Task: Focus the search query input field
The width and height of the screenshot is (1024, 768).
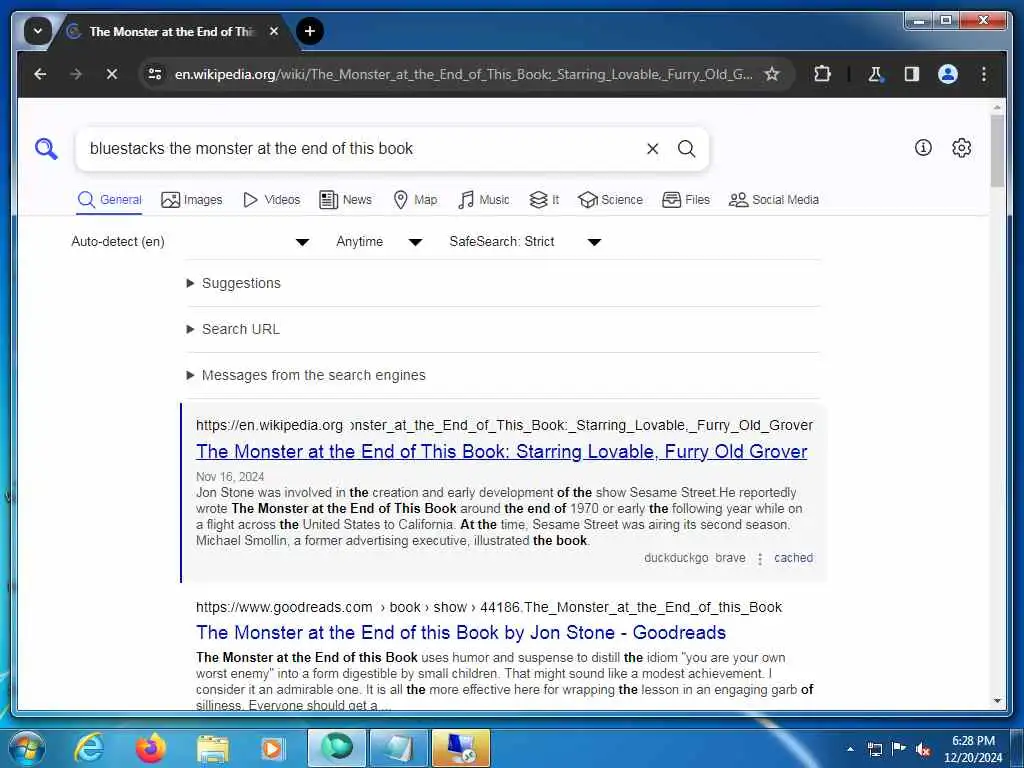Action: (x=362, y=149)
